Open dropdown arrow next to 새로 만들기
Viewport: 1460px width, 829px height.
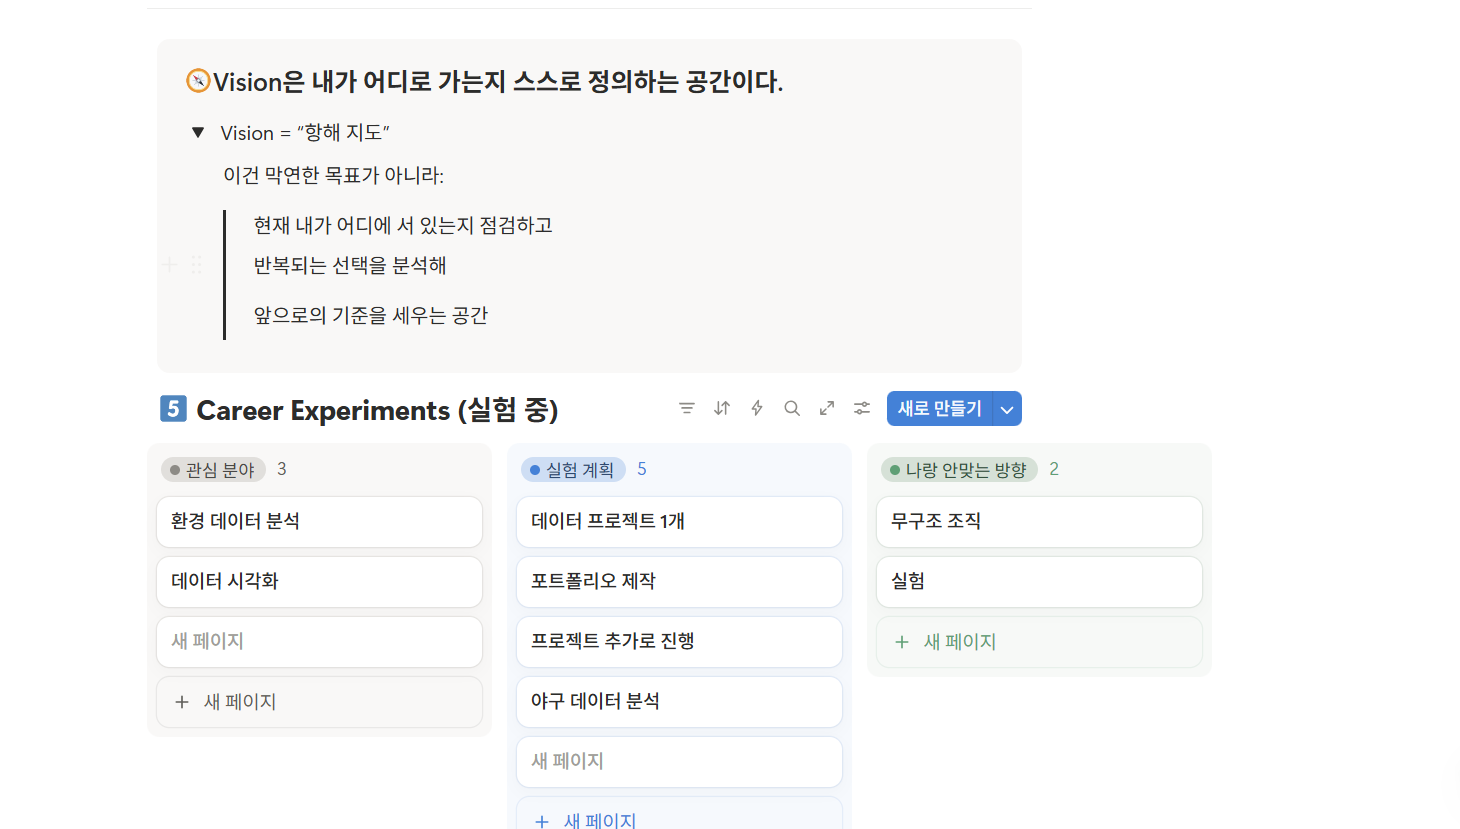1007,409
